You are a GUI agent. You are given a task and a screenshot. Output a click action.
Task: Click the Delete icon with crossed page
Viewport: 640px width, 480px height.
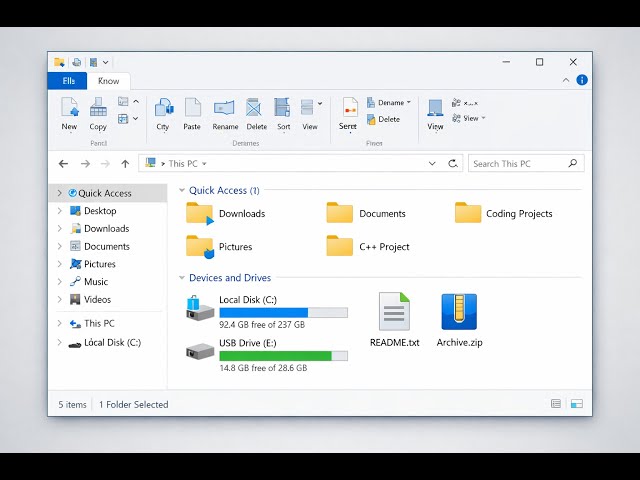point(254,108)
